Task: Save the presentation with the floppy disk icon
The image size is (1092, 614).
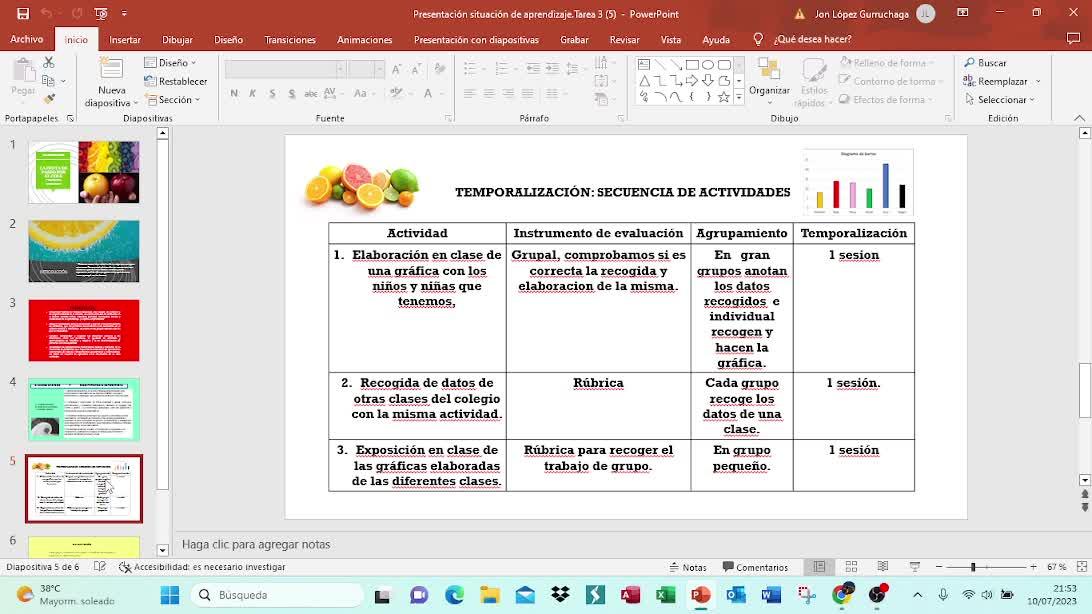Action: [23, 13]
